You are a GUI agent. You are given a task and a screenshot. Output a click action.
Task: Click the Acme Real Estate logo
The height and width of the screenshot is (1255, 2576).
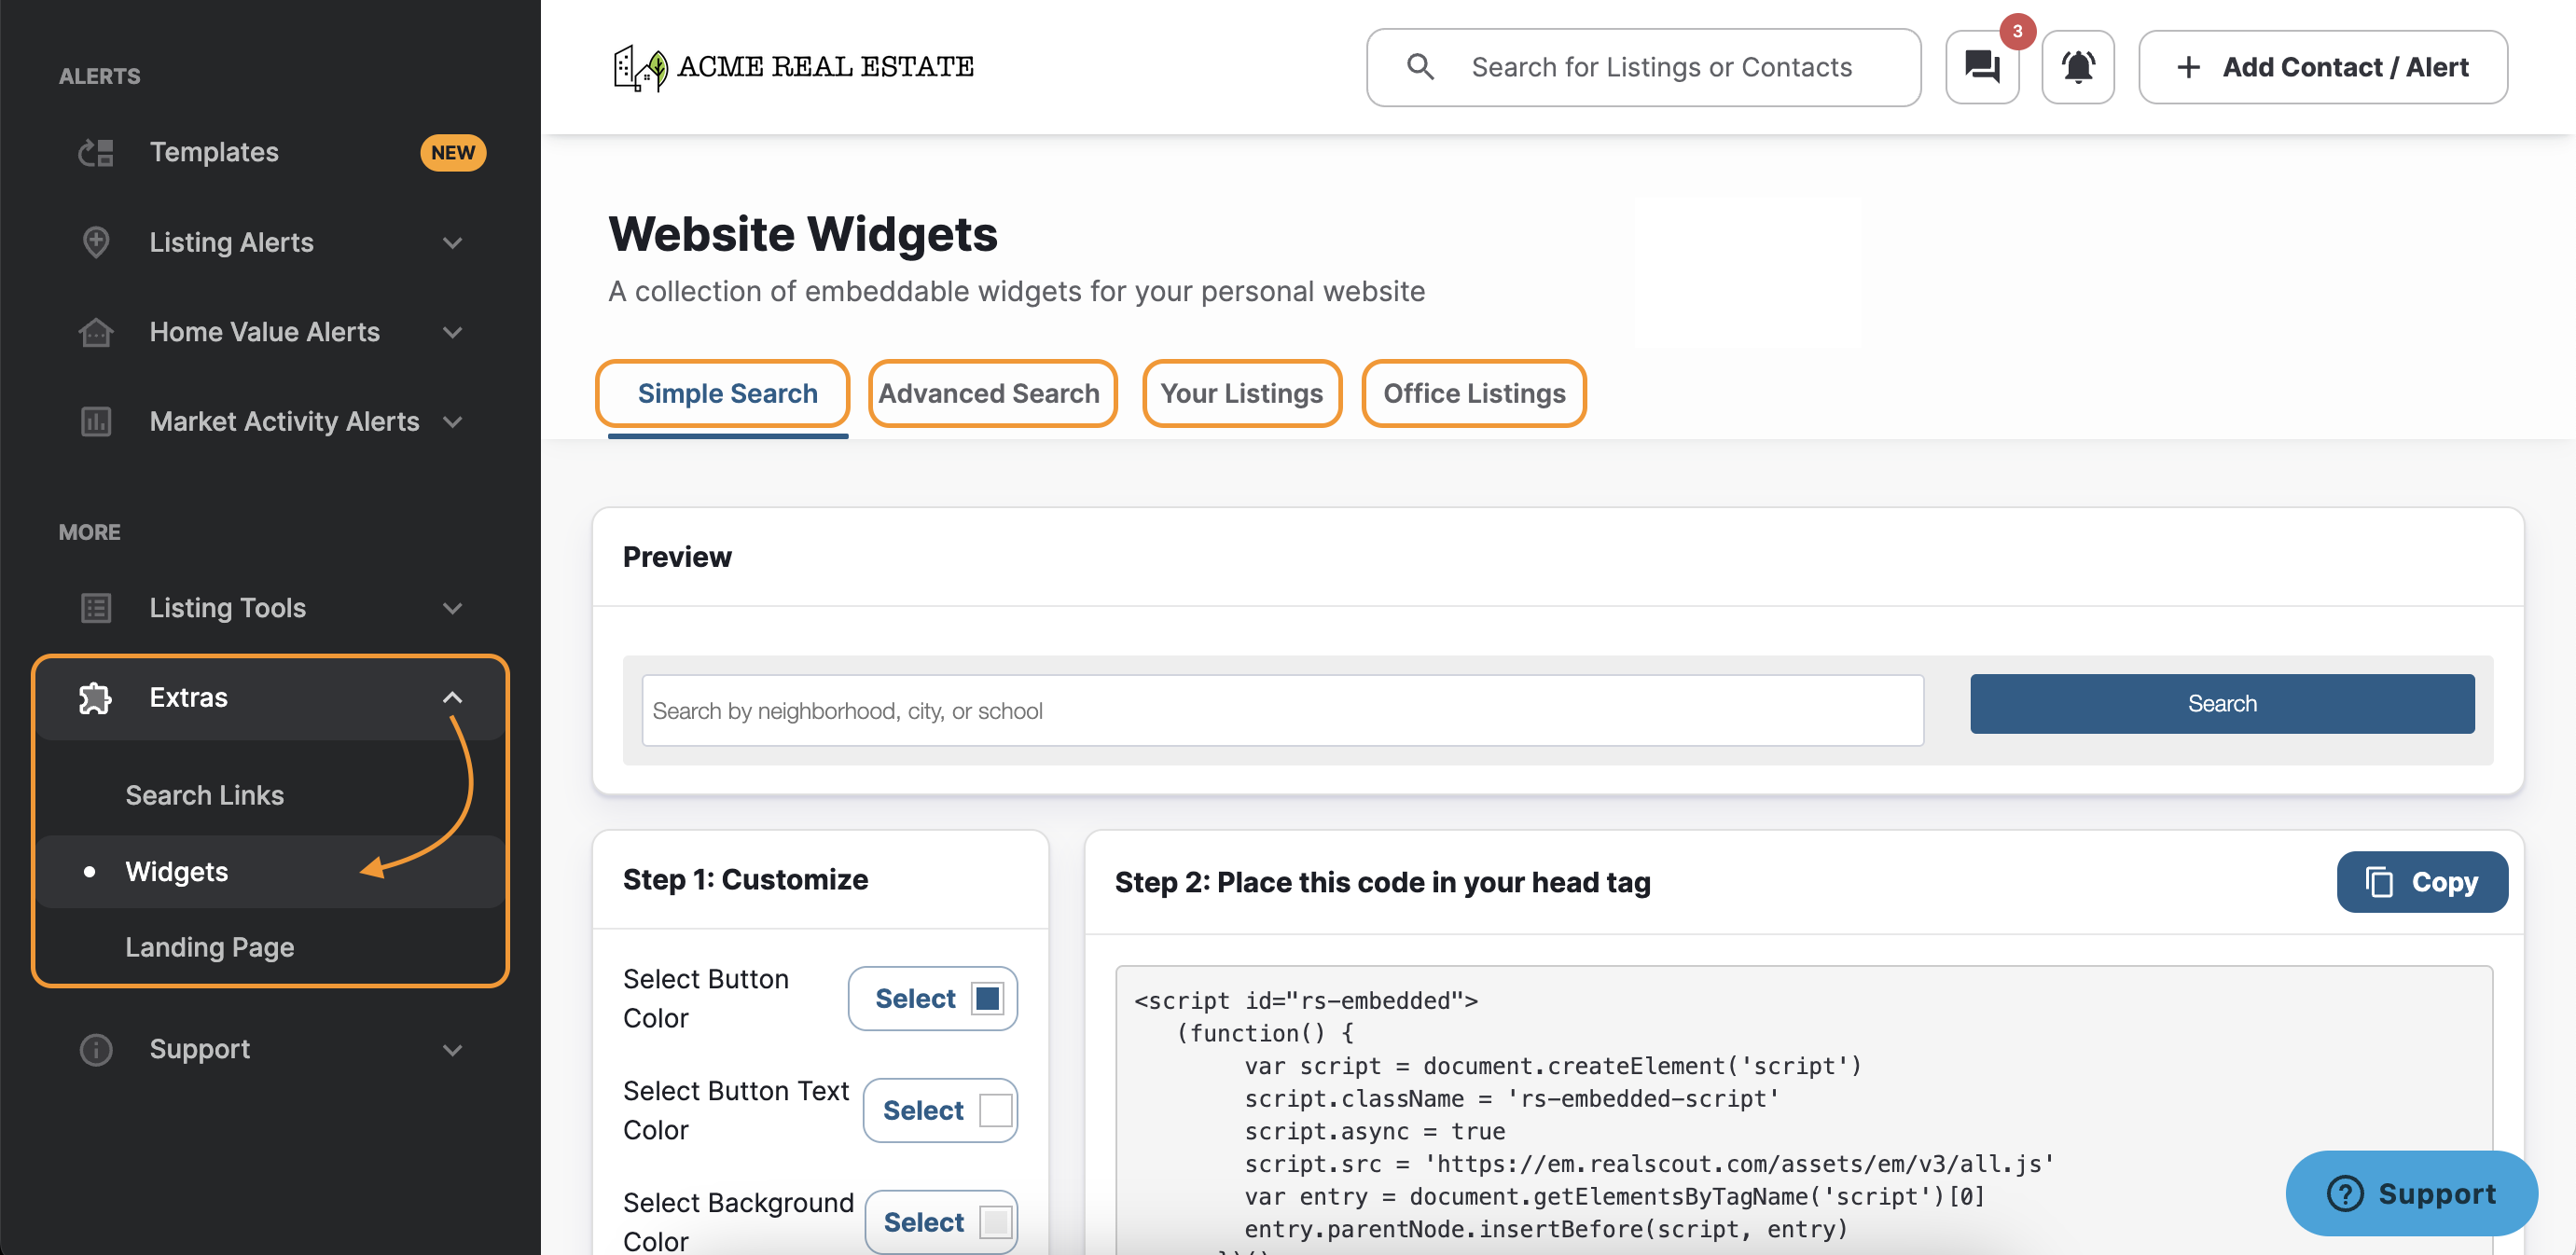[x=793, y=67]
